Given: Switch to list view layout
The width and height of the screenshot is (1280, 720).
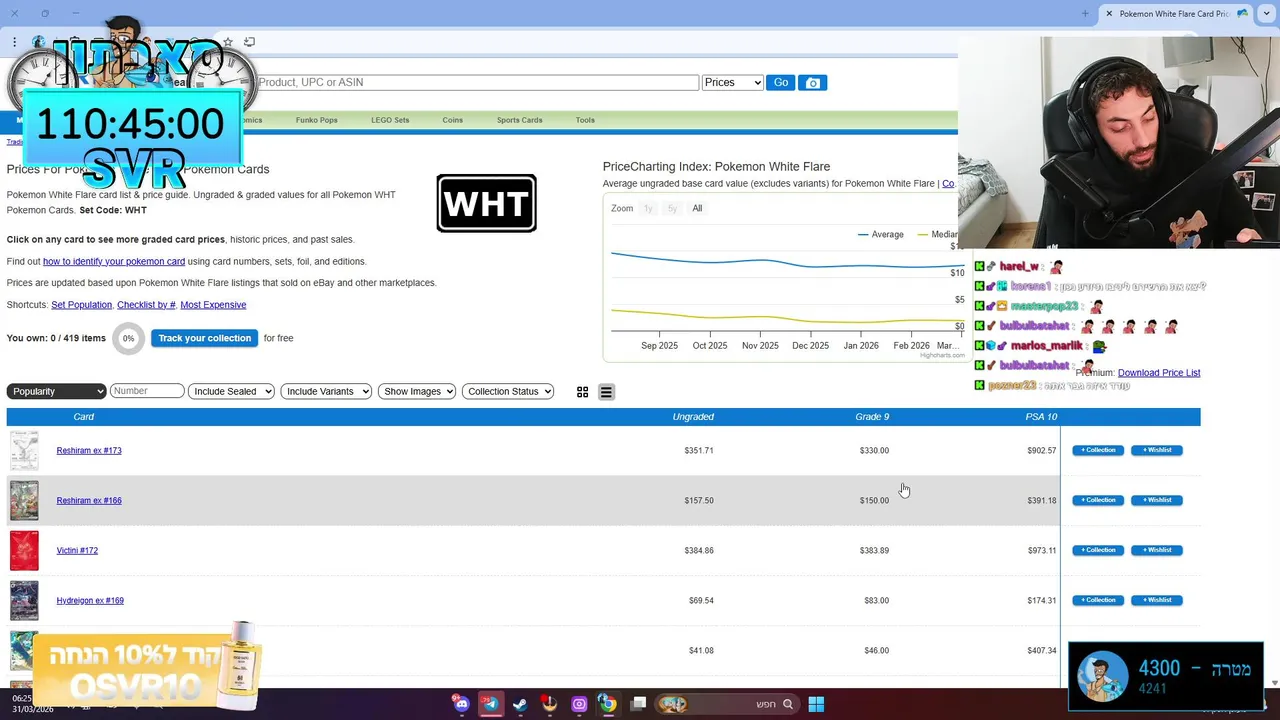Looking at the screenshot, I should pos(606,392).
